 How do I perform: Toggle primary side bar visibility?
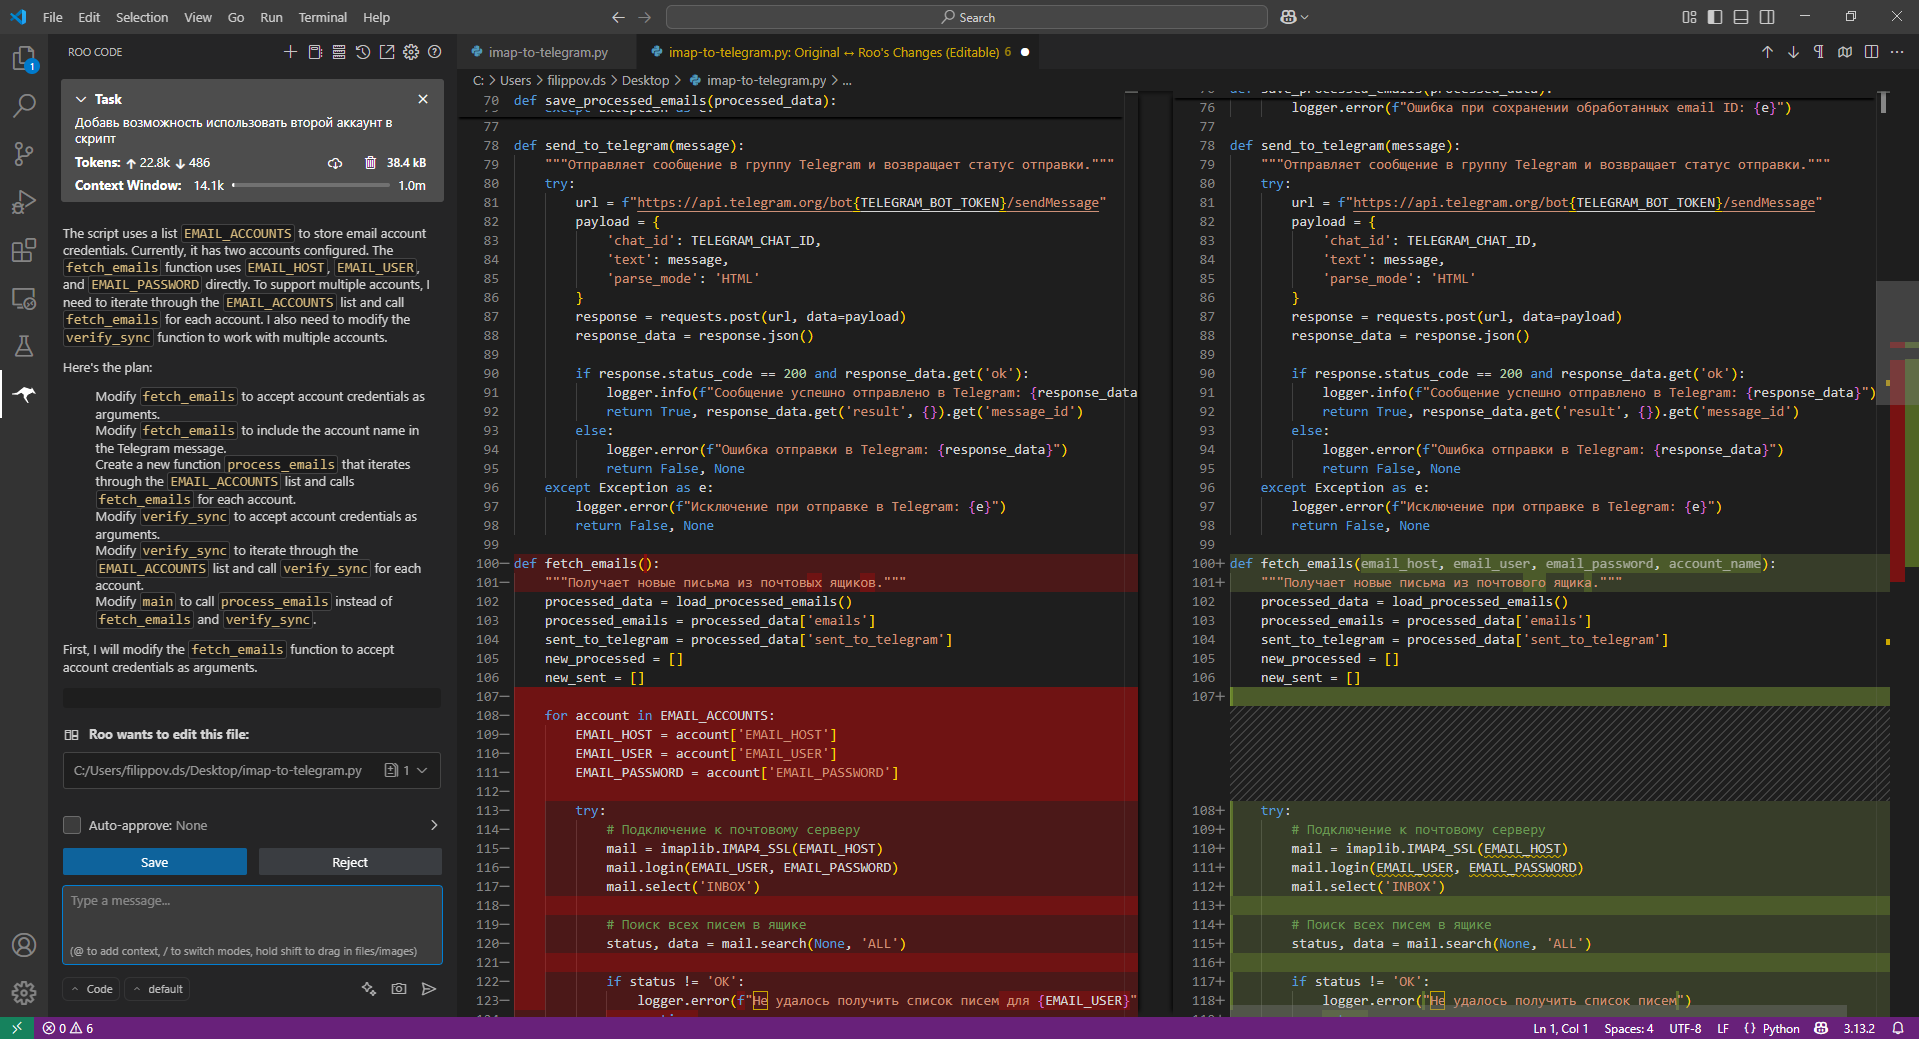point(1715,17)
